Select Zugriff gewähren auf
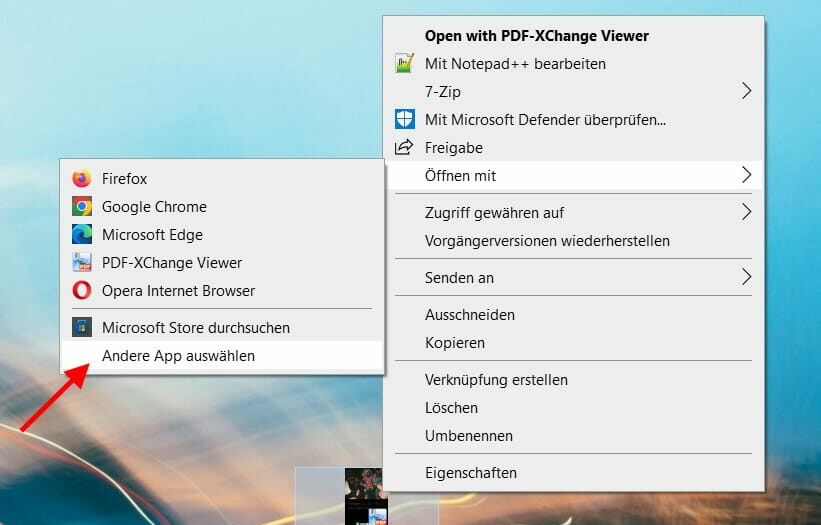 coord(574,213)
